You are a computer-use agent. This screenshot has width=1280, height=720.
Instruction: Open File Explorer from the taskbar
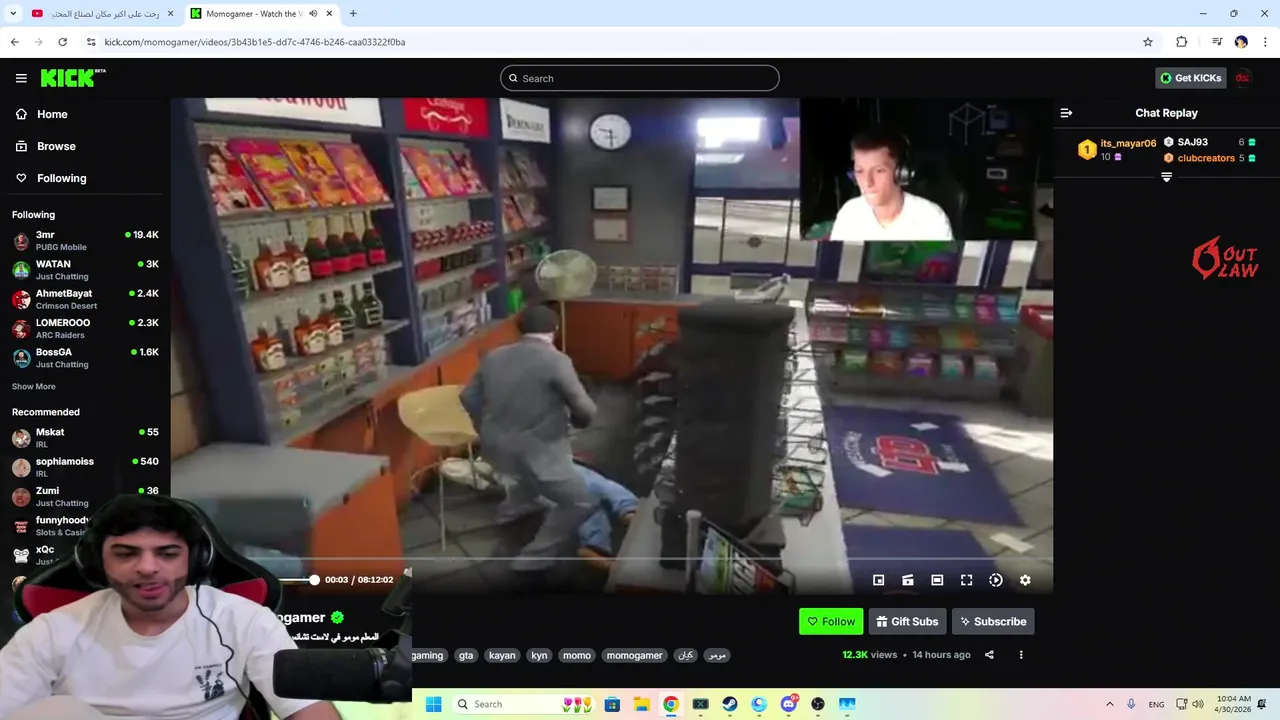point(641,704)
